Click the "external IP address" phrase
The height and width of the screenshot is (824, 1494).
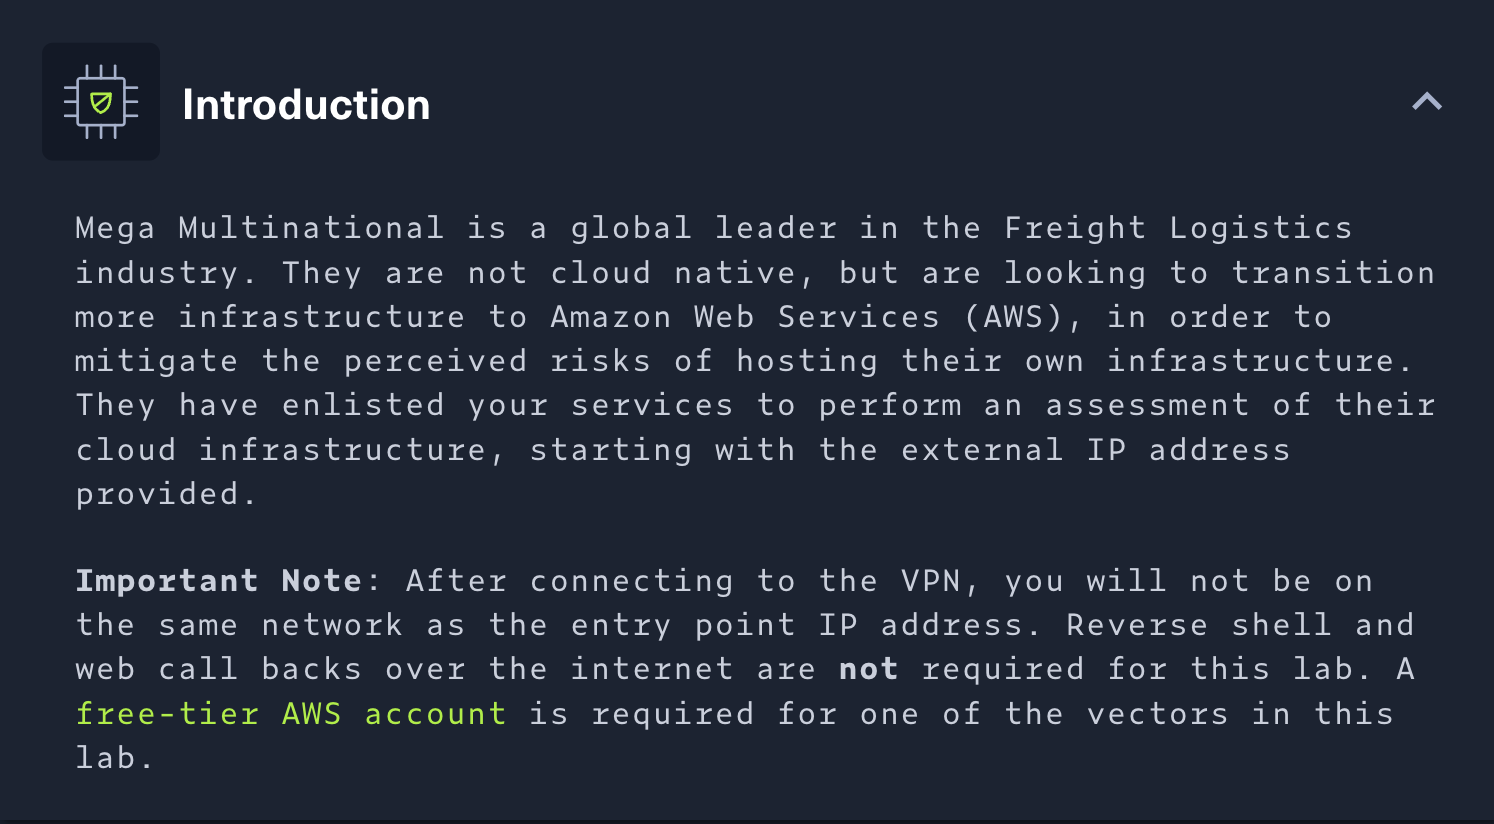click(x=1095, y=450)
